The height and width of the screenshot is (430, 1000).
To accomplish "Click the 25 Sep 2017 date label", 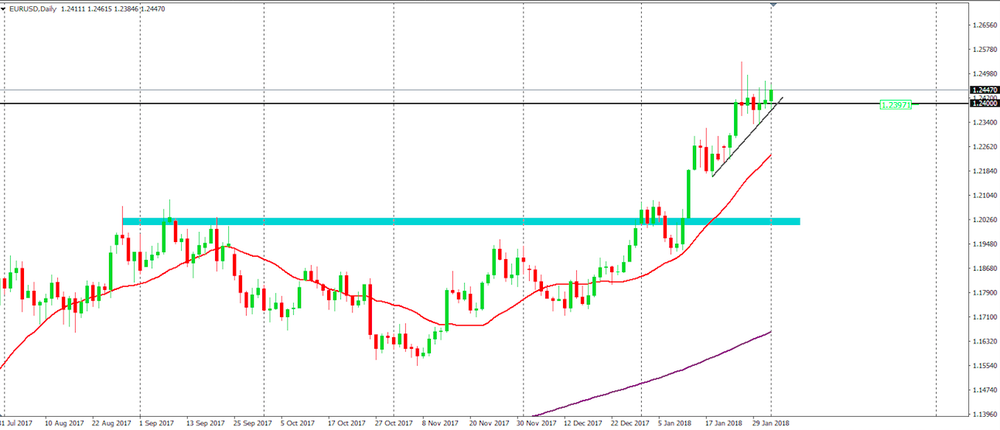I will 254,423.
